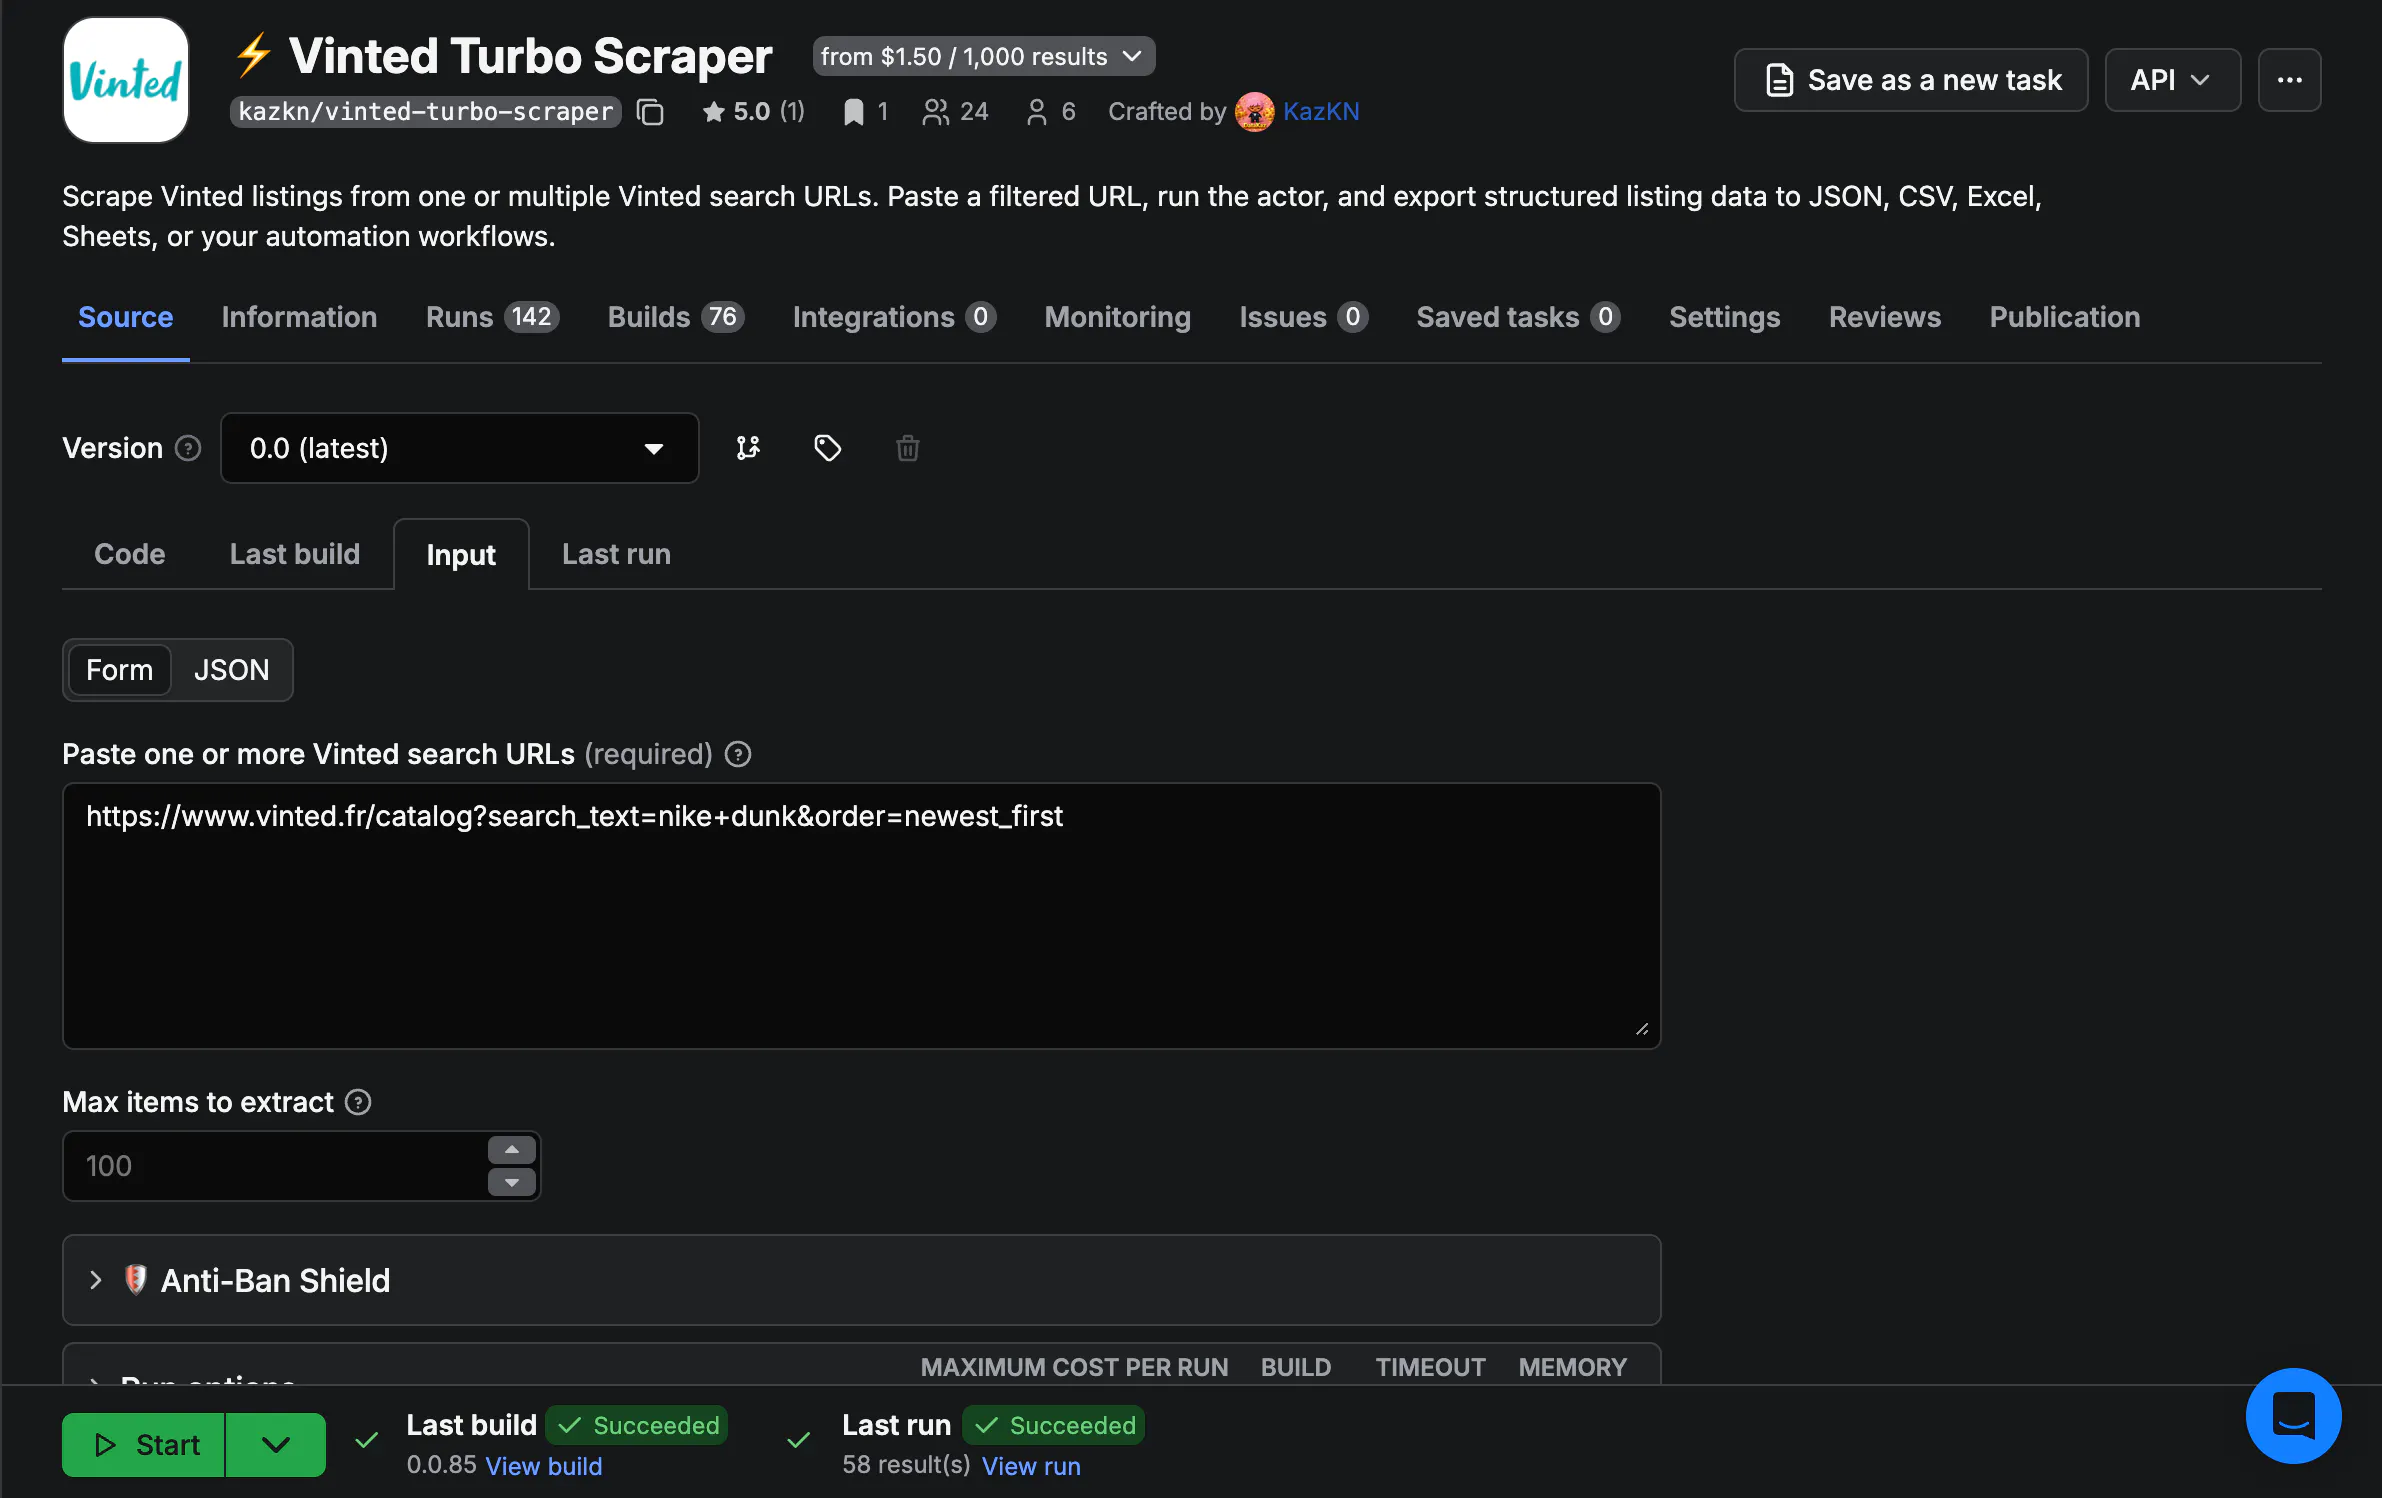The image size is (2382, 1498).
Task: Open the API dropdown menu
Action: (x=2172, y=80)
